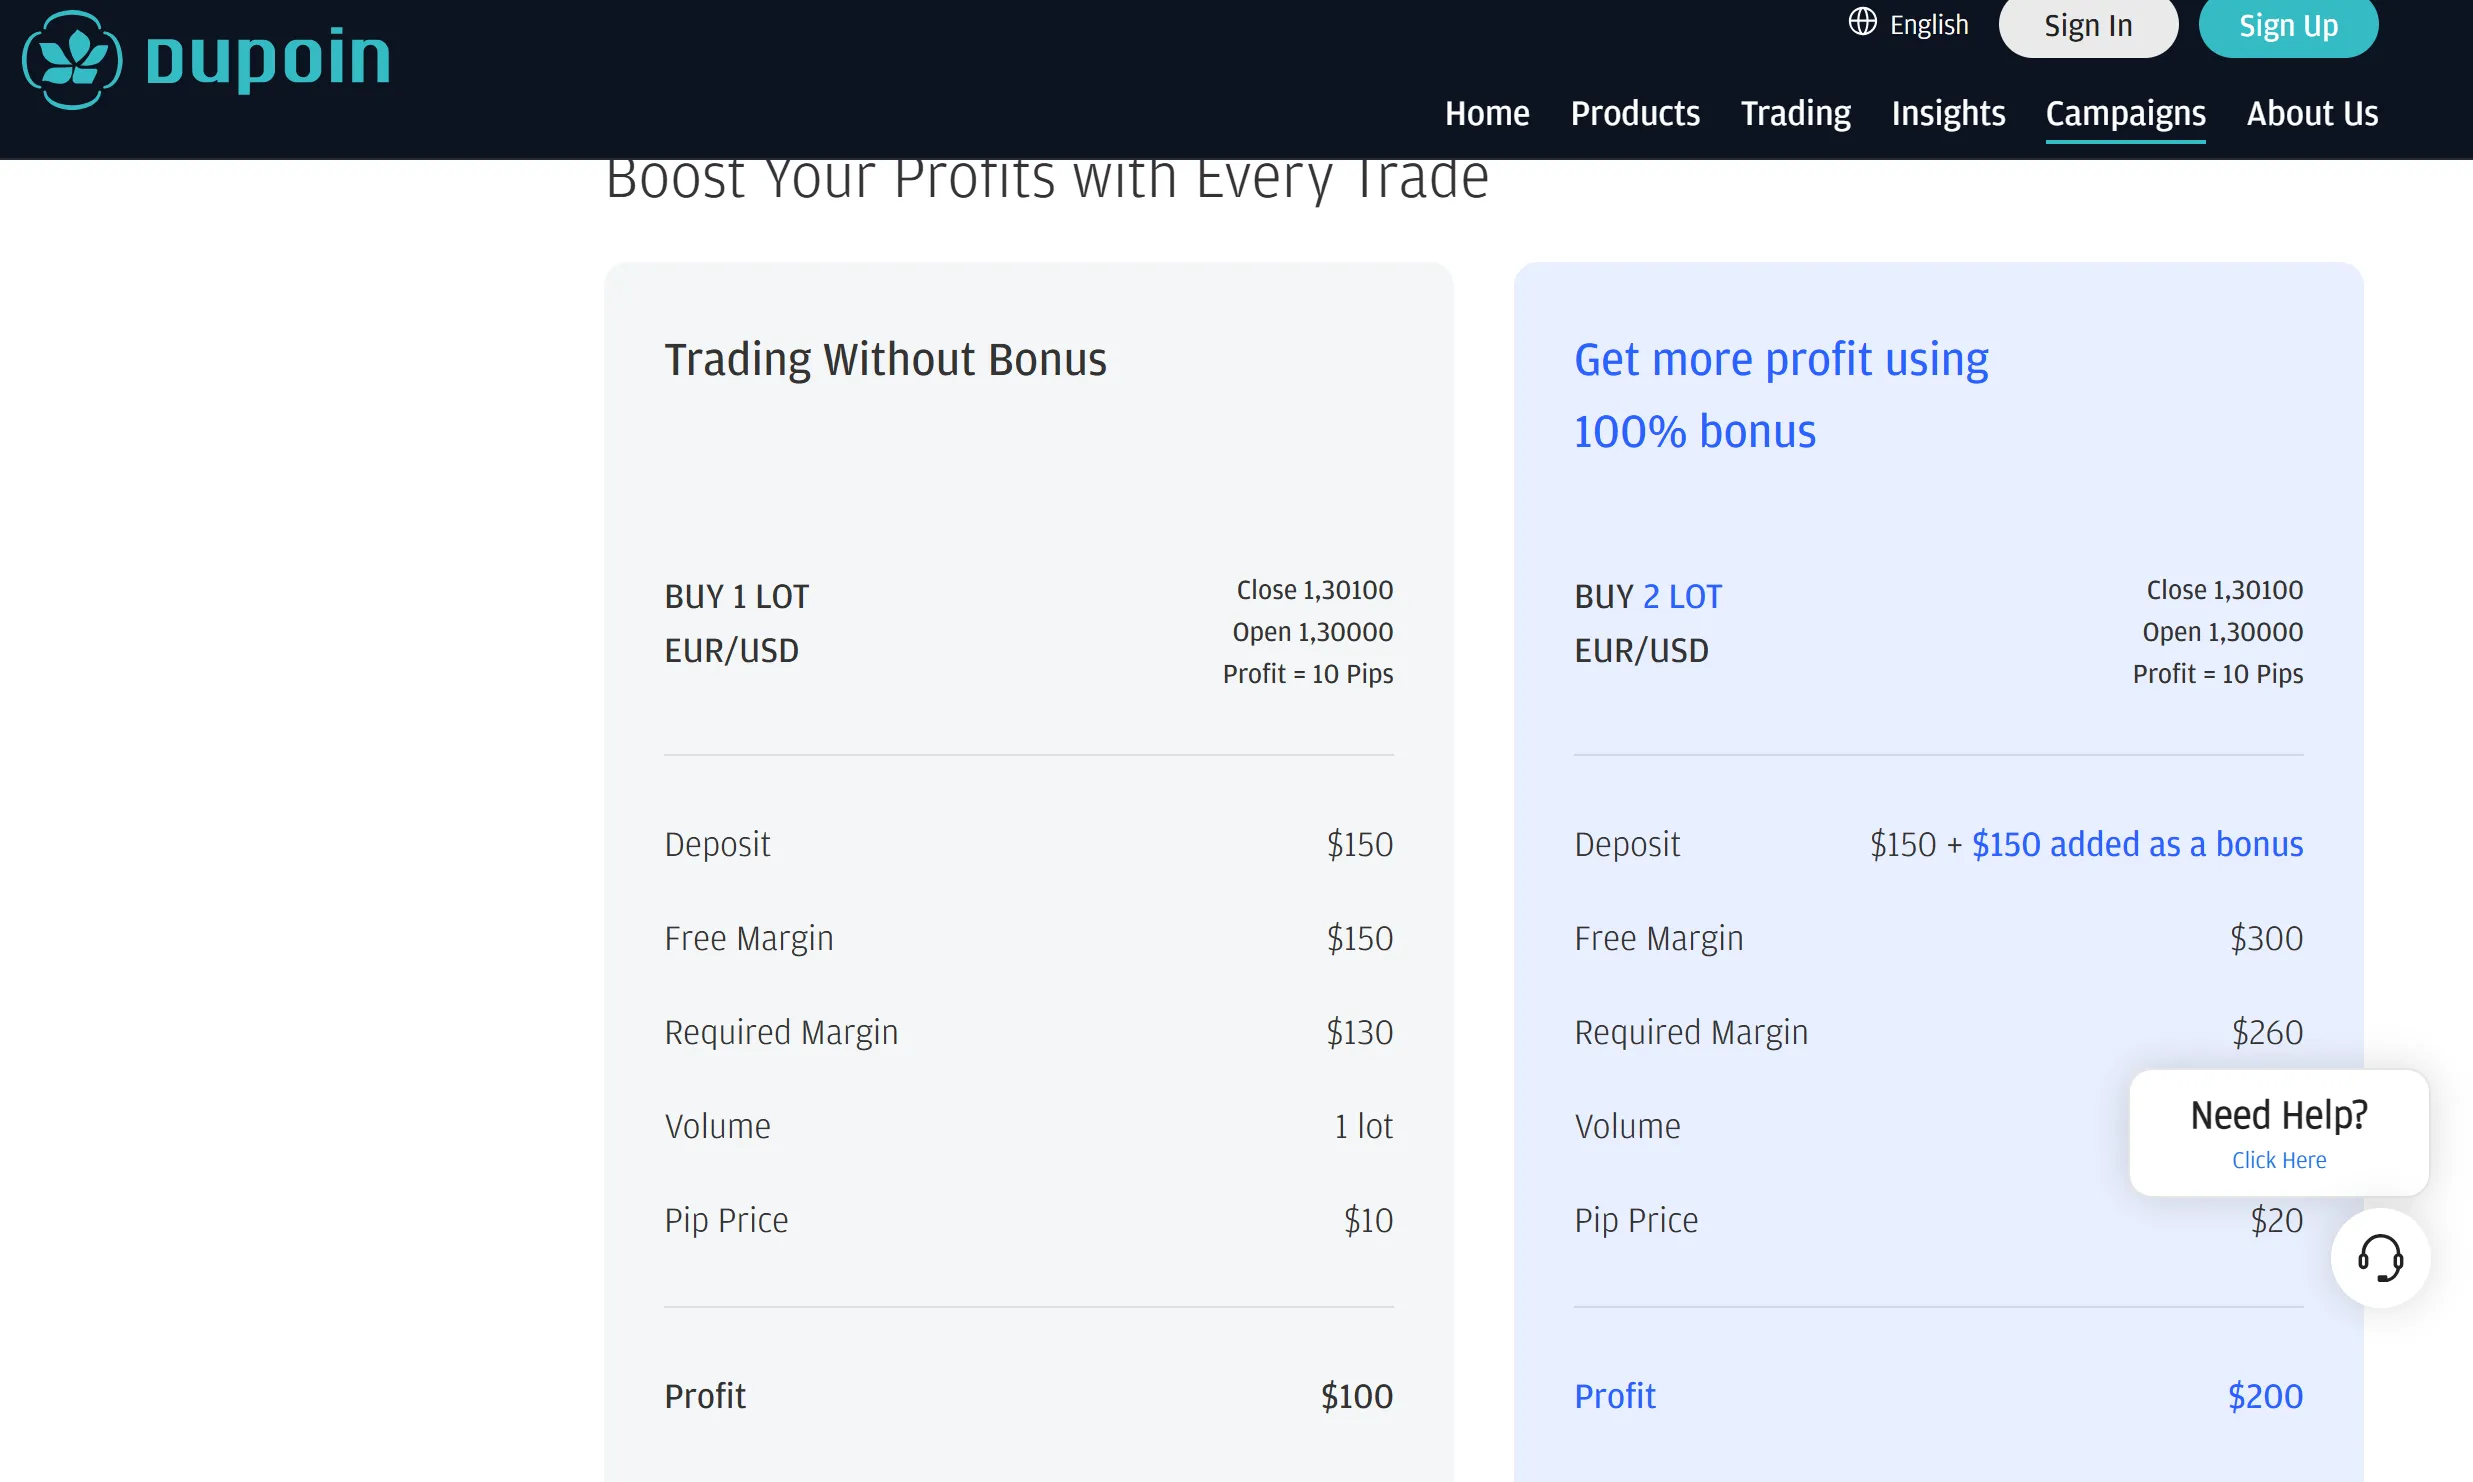Go to the Home menu item

(x=1487, y=113)
